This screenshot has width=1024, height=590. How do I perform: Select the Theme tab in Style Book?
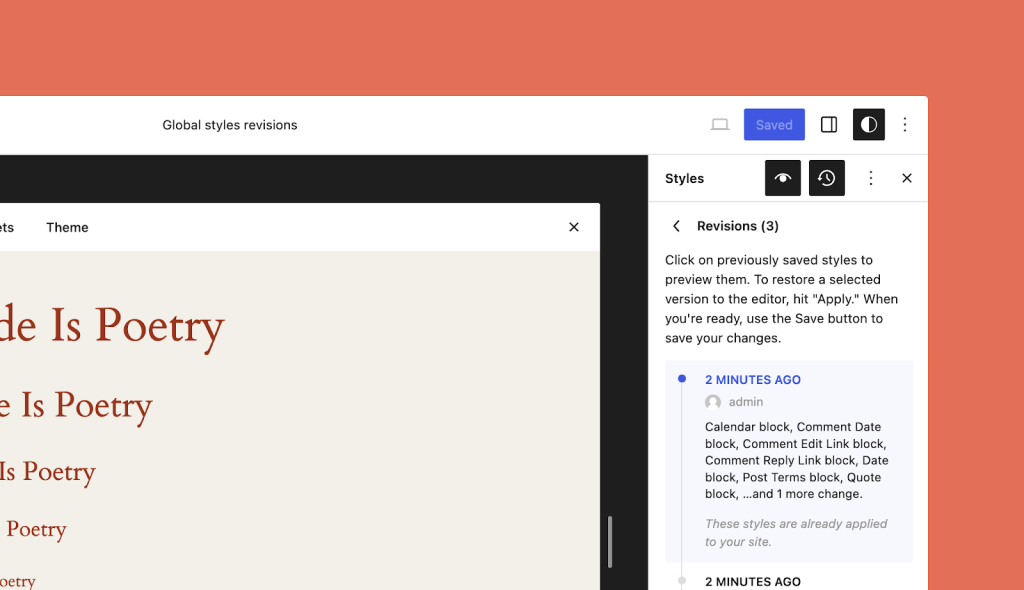coord(67,227)
